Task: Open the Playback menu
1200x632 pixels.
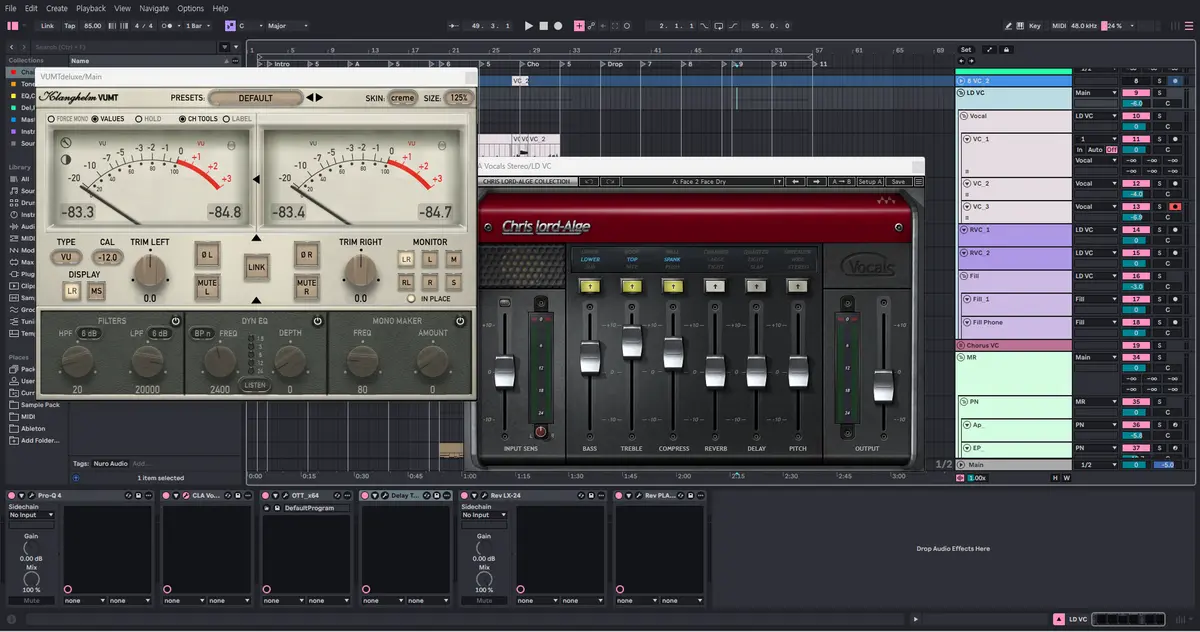Action: (x=91, y=8)
